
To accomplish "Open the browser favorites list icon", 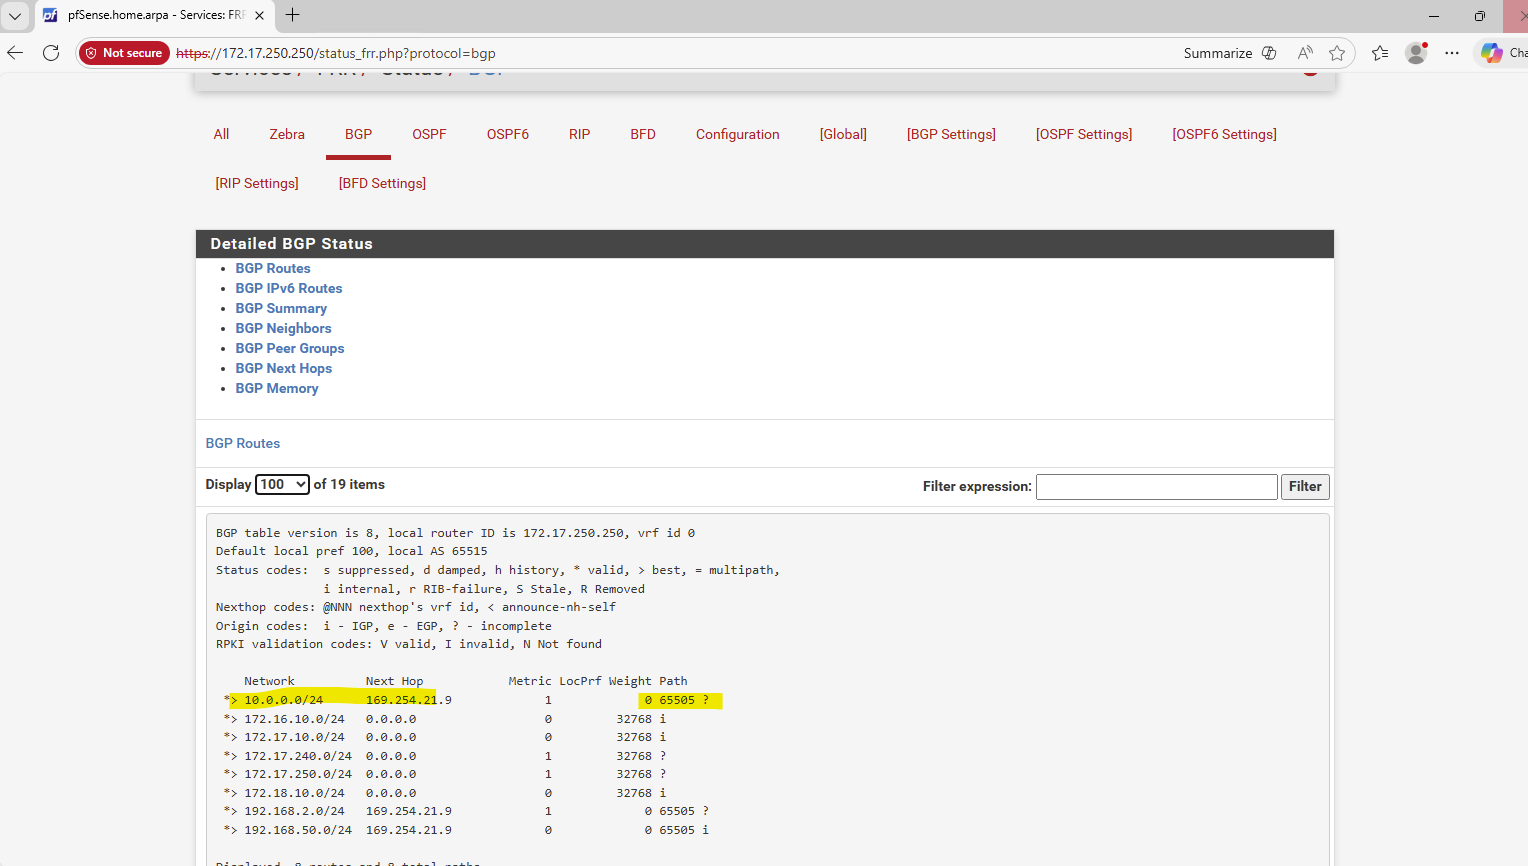I will pos(1380,53).
